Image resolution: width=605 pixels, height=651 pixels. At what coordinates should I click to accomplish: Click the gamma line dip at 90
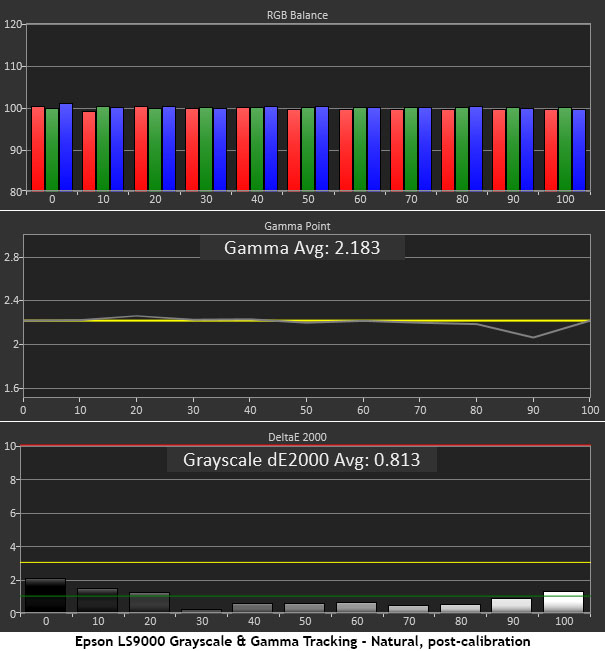(533, 337)
